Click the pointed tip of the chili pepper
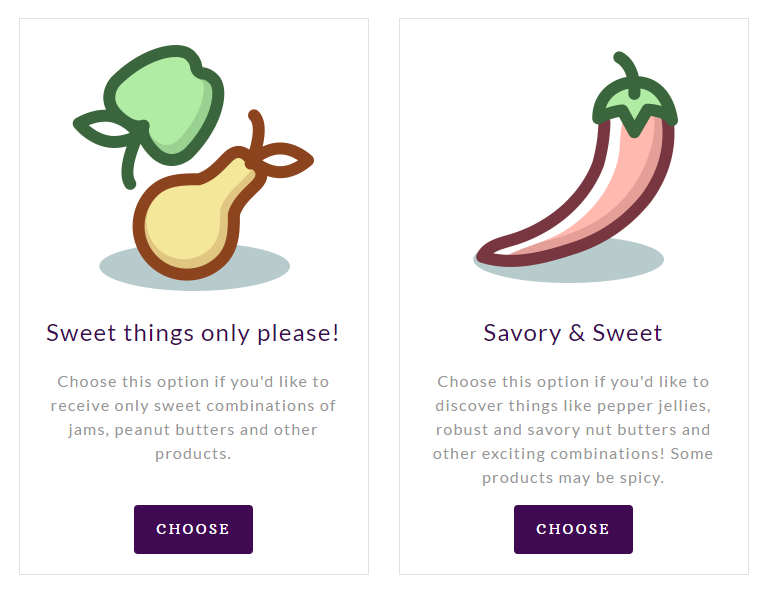 [486, 254]
